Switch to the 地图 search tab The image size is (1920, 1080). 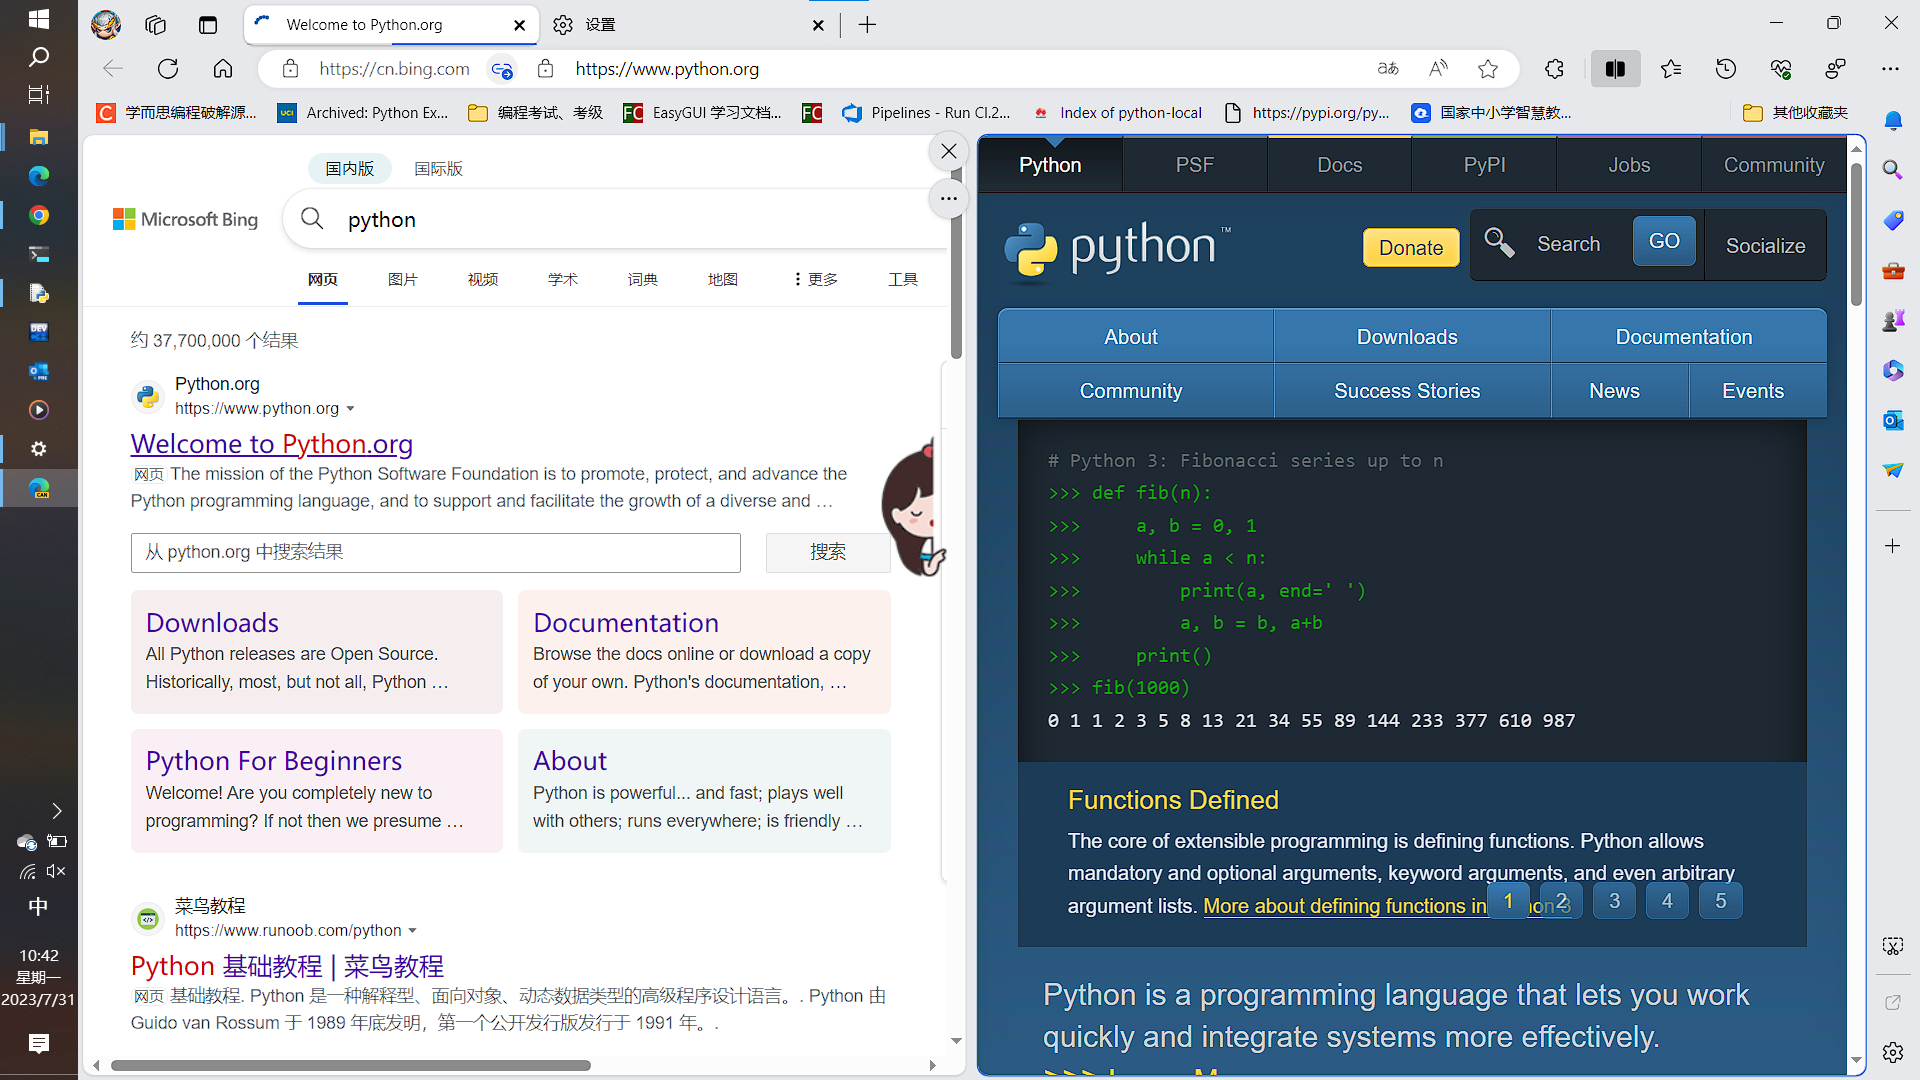point(723,279)
